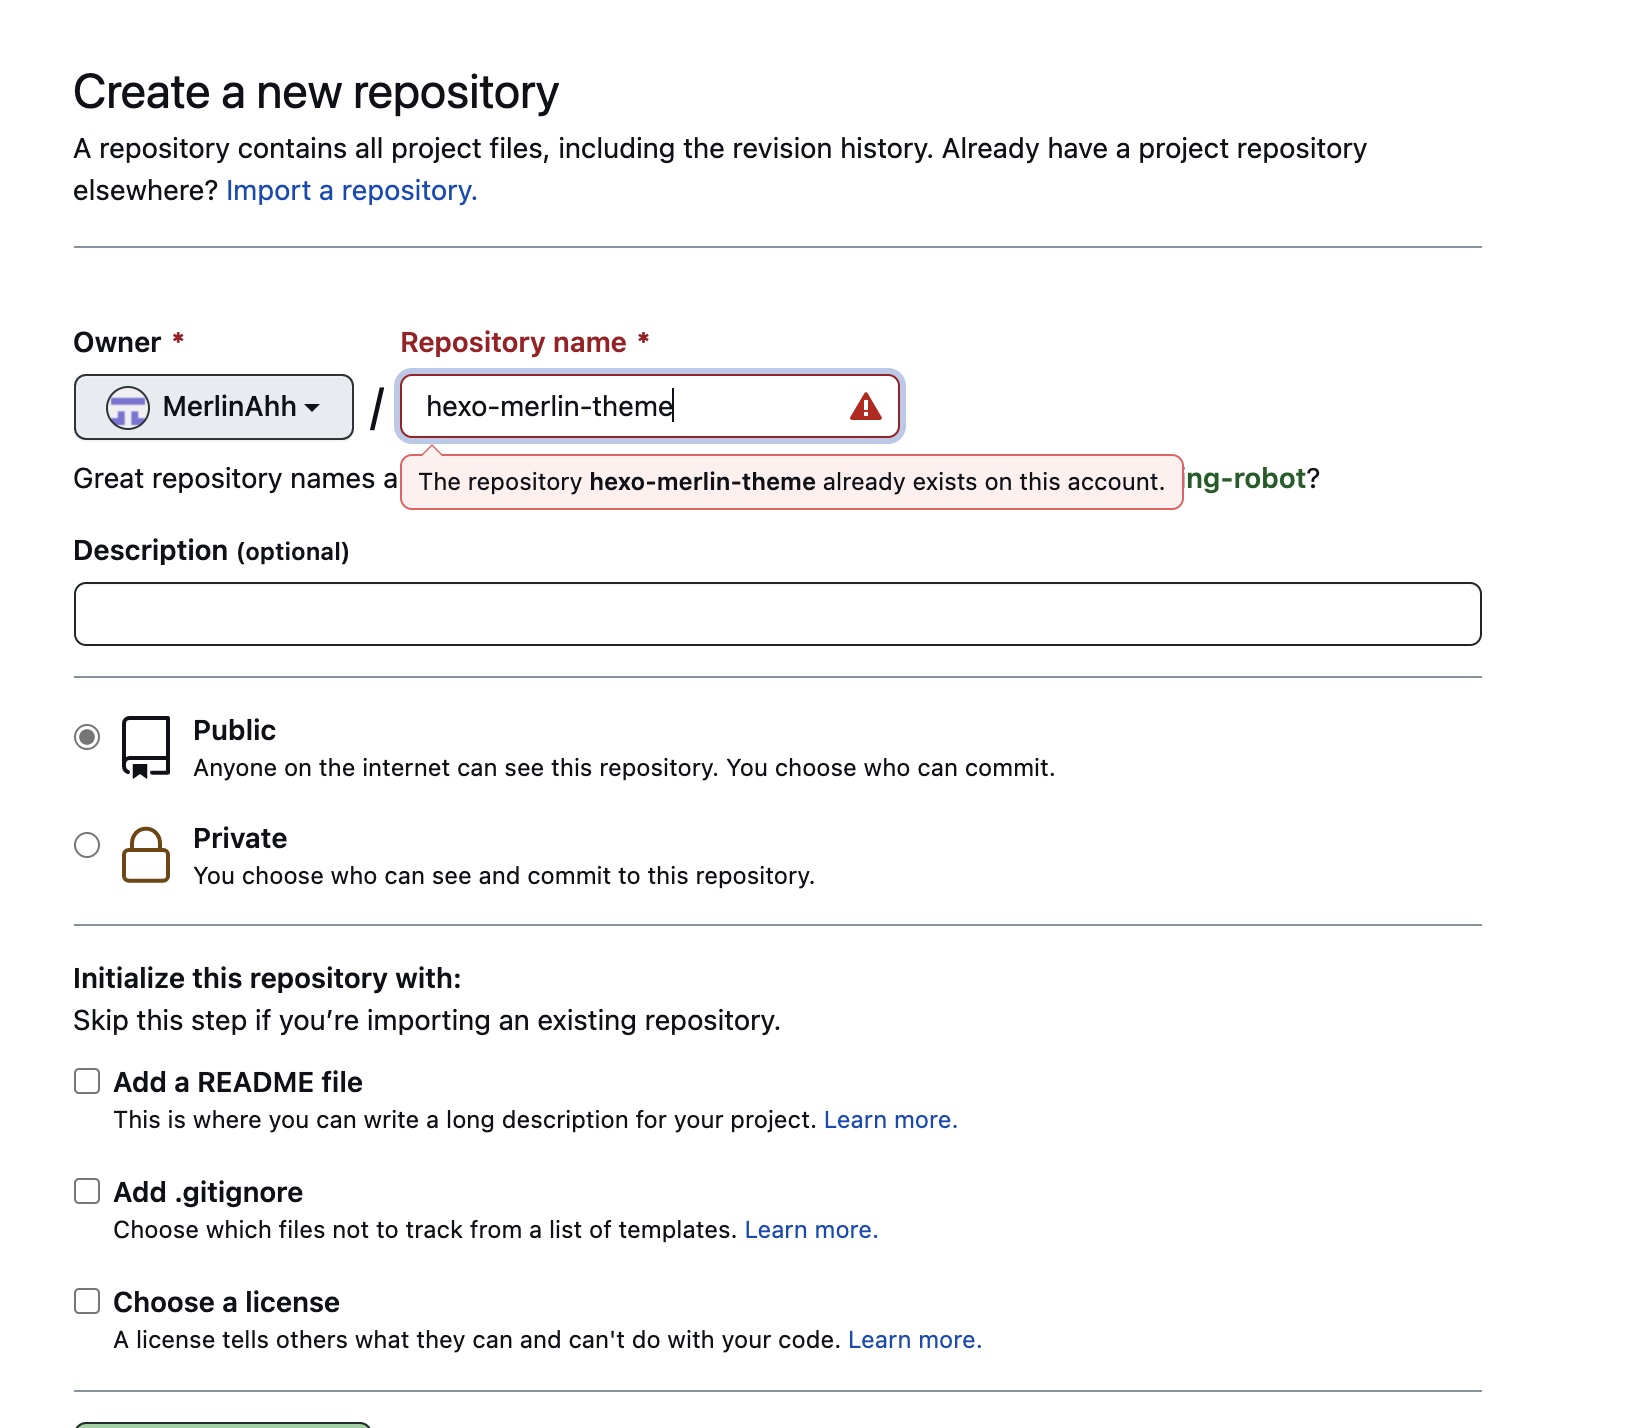Open Learn more link for .gitignore
This screenshot has width=1640, height=1428.
811,1230
